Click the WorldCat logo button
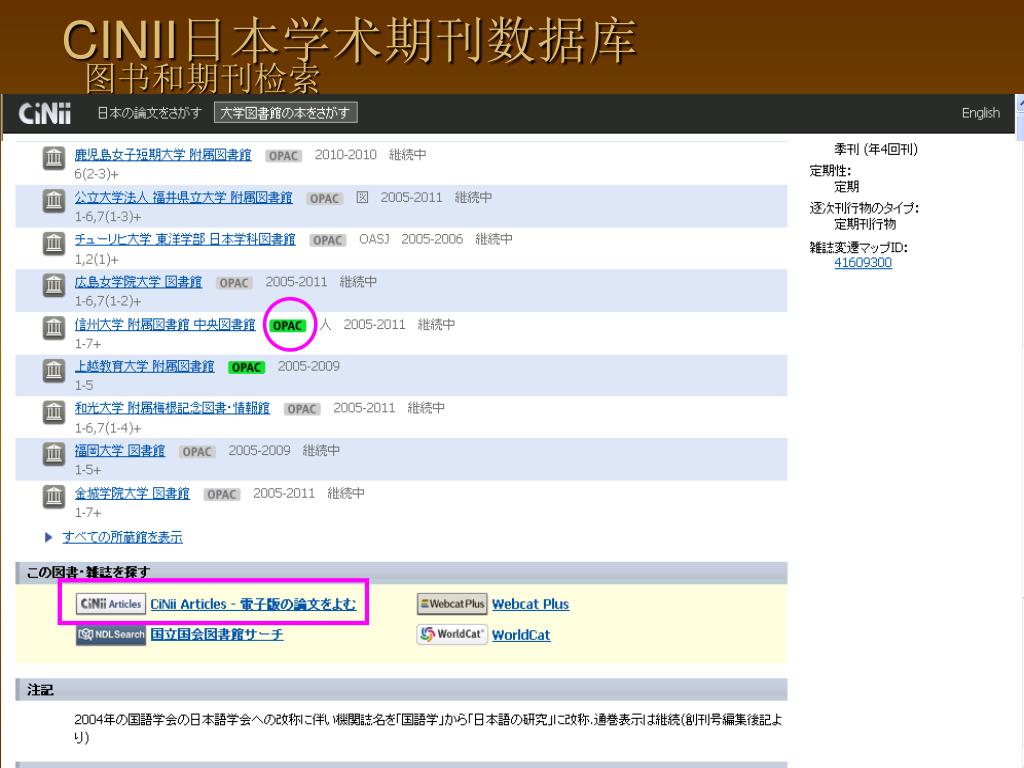This screenshot has width=1024, height=768. [452, 634]
